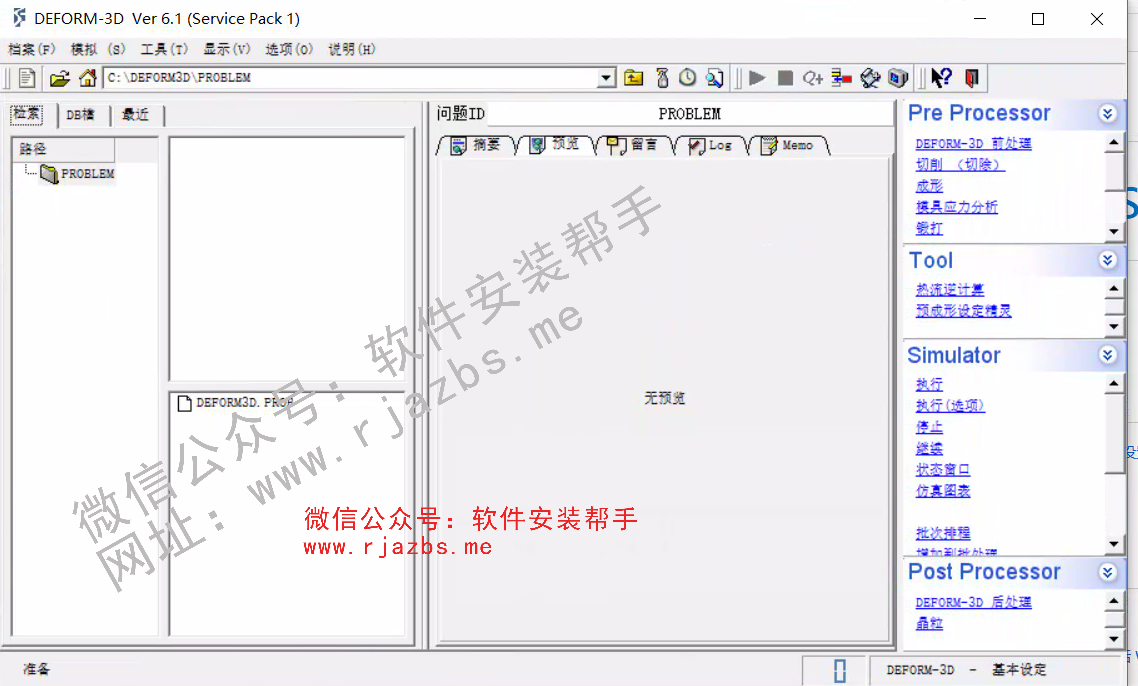
Task: Open DEFORM-3D 后处理 link
Action: point(973,602)
